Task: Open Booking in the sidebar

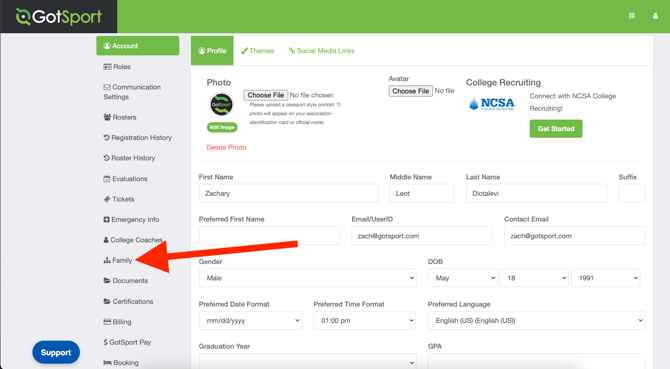Action: (121, 363)
